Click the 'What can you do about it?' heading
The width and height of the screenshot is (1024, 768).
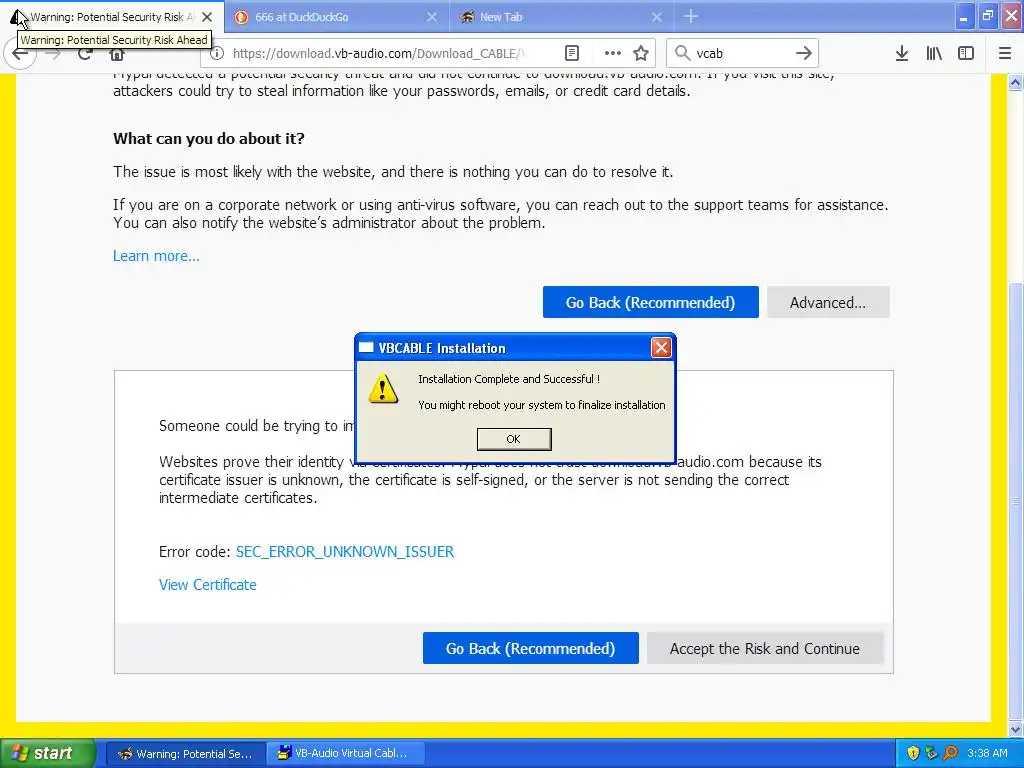click(x=209, y=138)
